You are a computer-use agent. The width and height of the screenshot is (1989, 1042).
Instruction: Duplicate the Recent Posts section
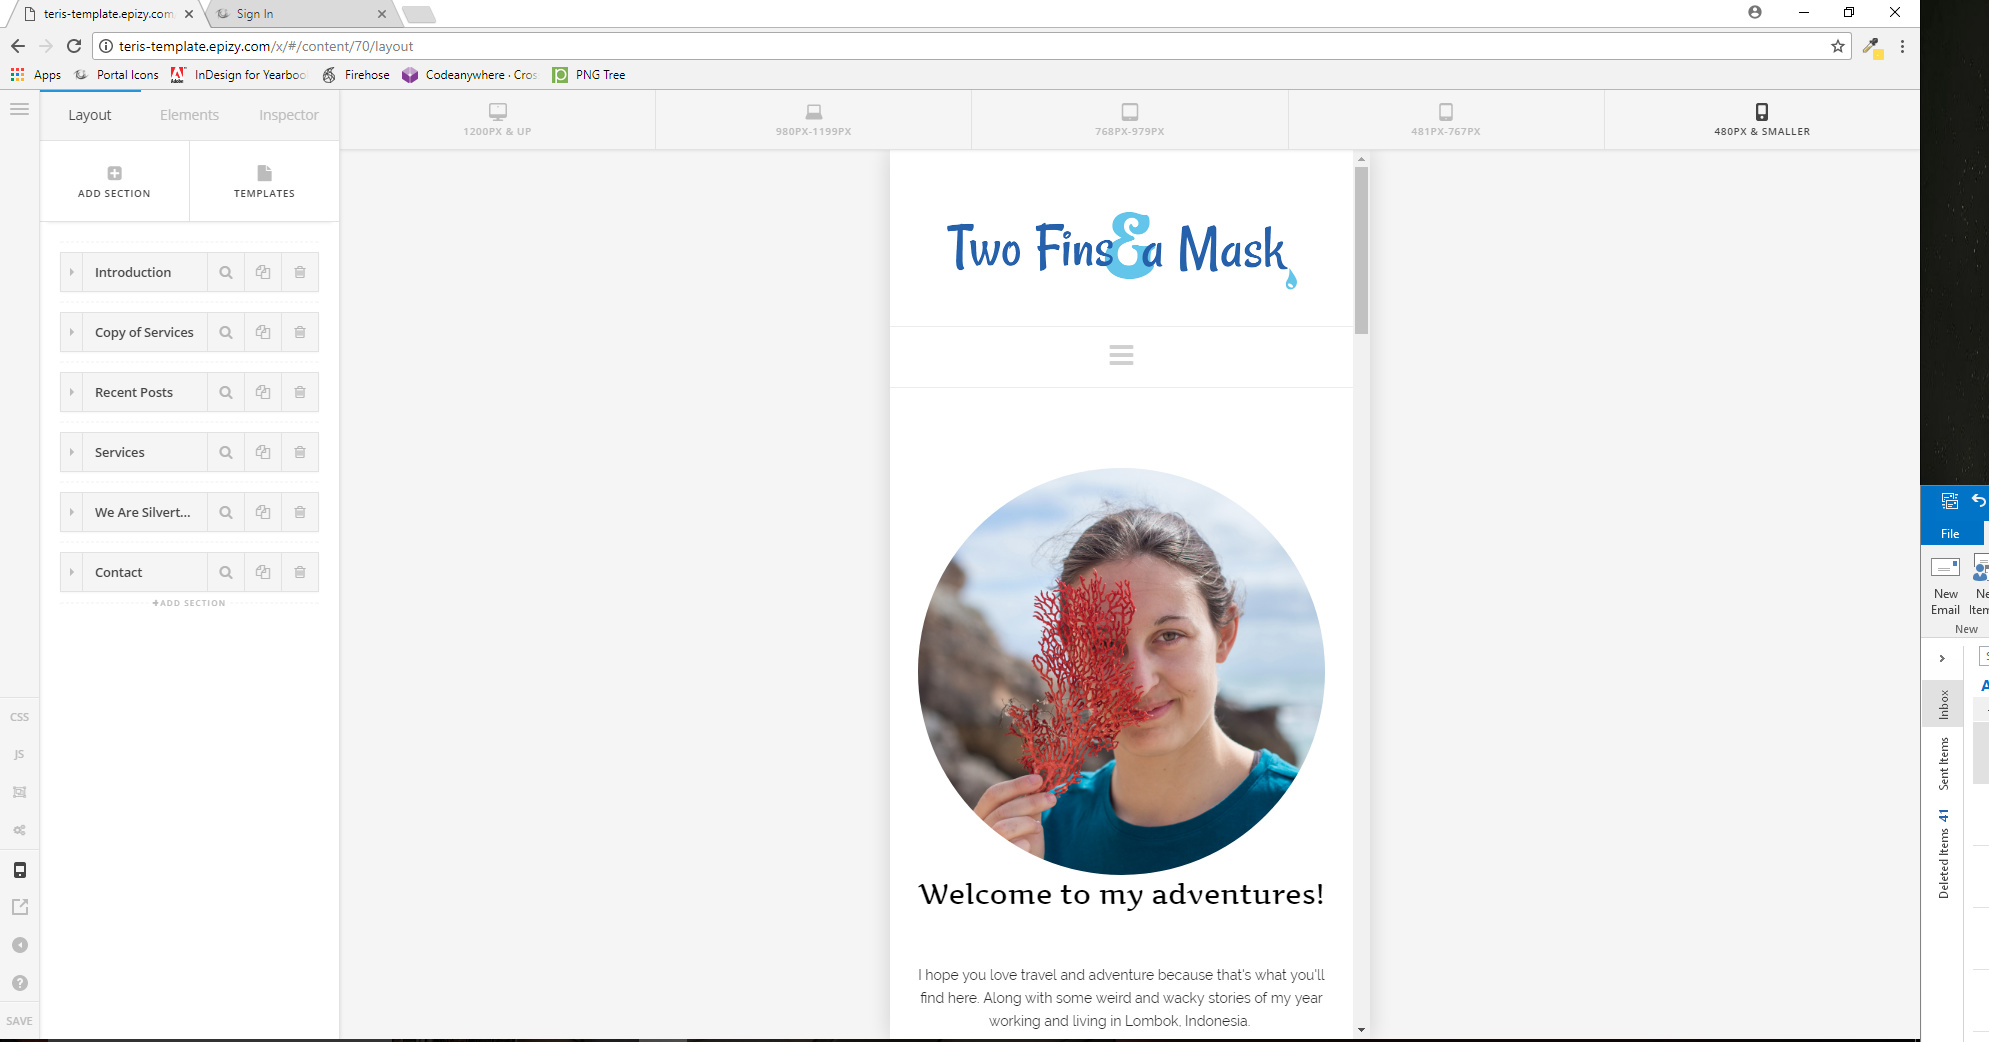click(x=263, y=393)
